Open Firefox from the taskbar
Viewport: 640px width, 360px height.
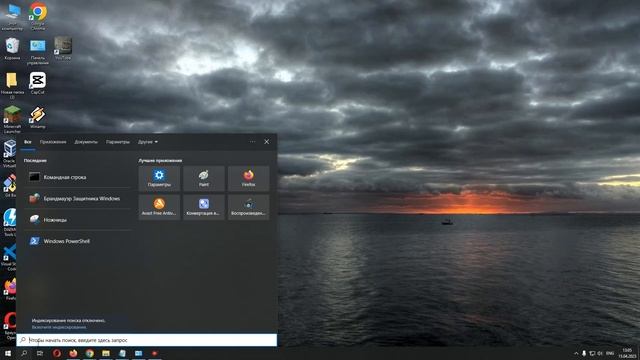point(73,353)
